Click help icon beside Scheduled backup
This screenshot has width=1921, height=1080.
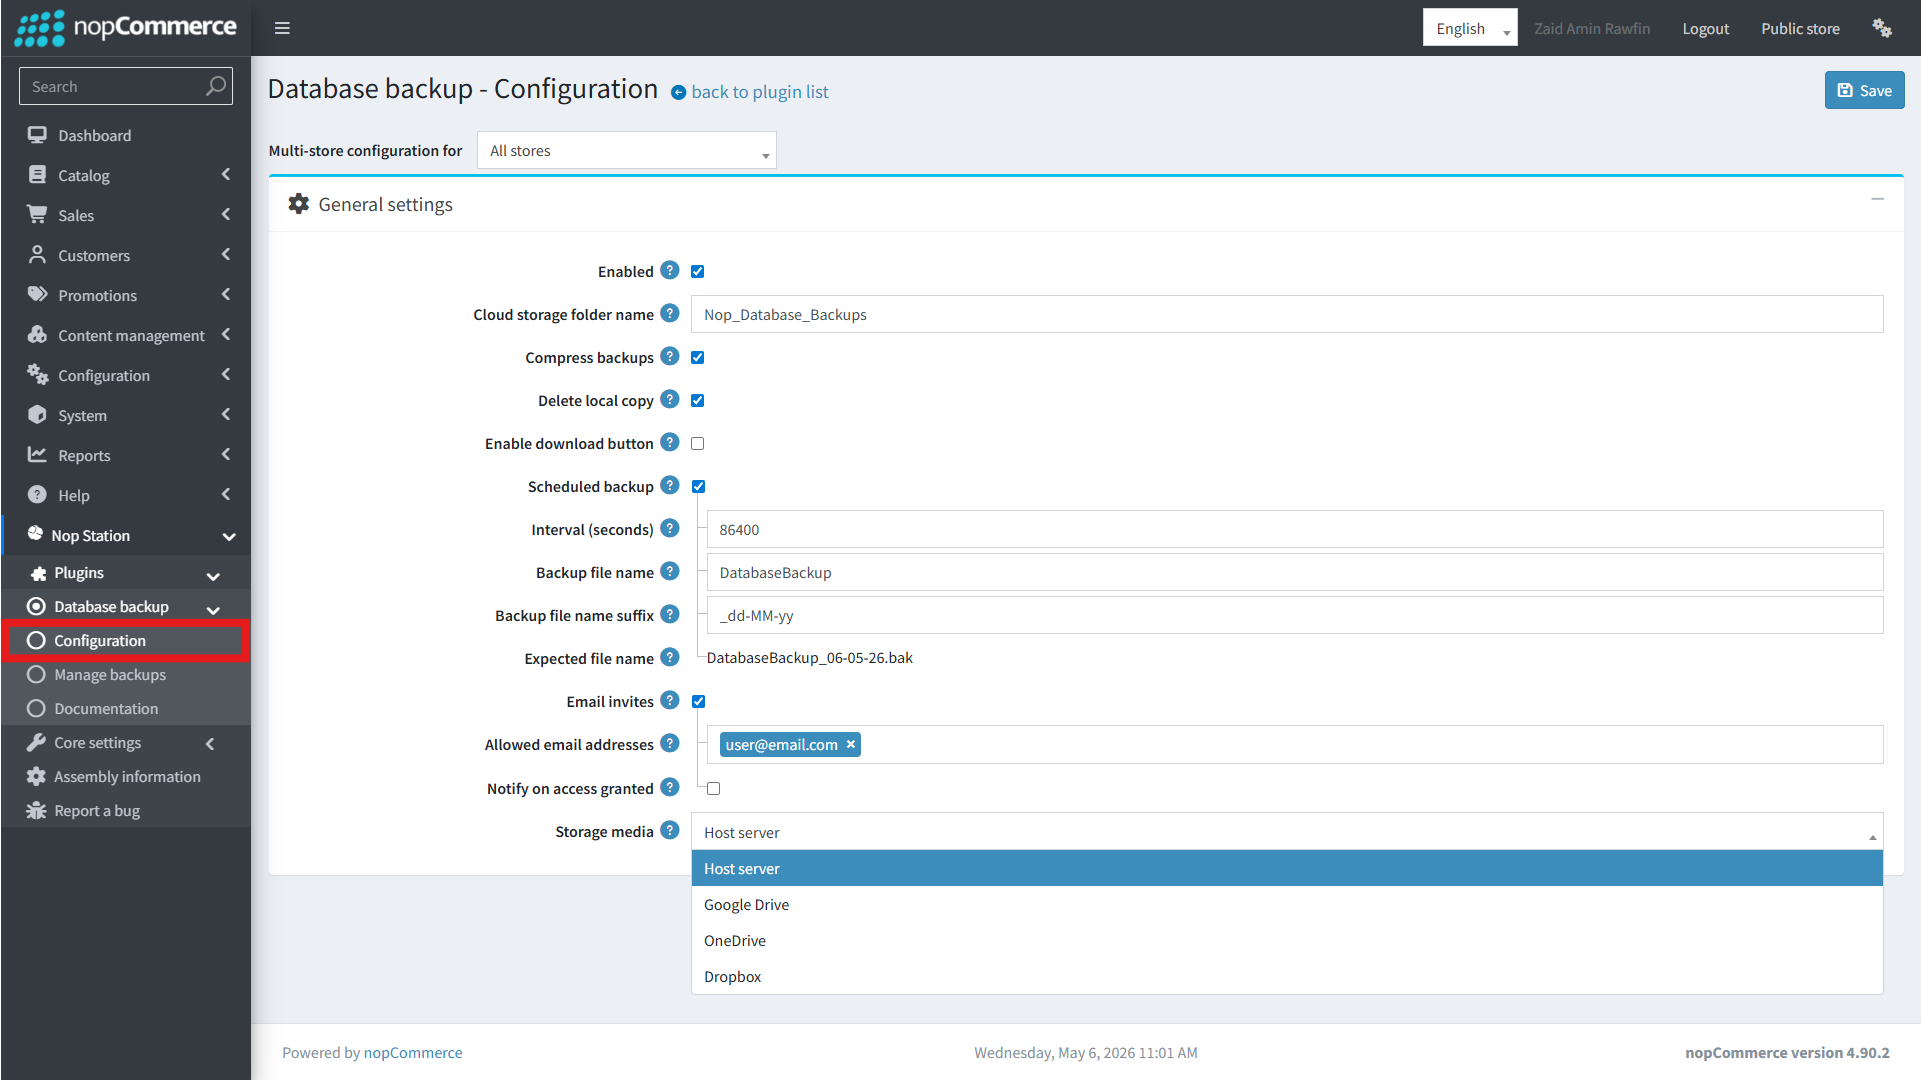pos(670,486)
